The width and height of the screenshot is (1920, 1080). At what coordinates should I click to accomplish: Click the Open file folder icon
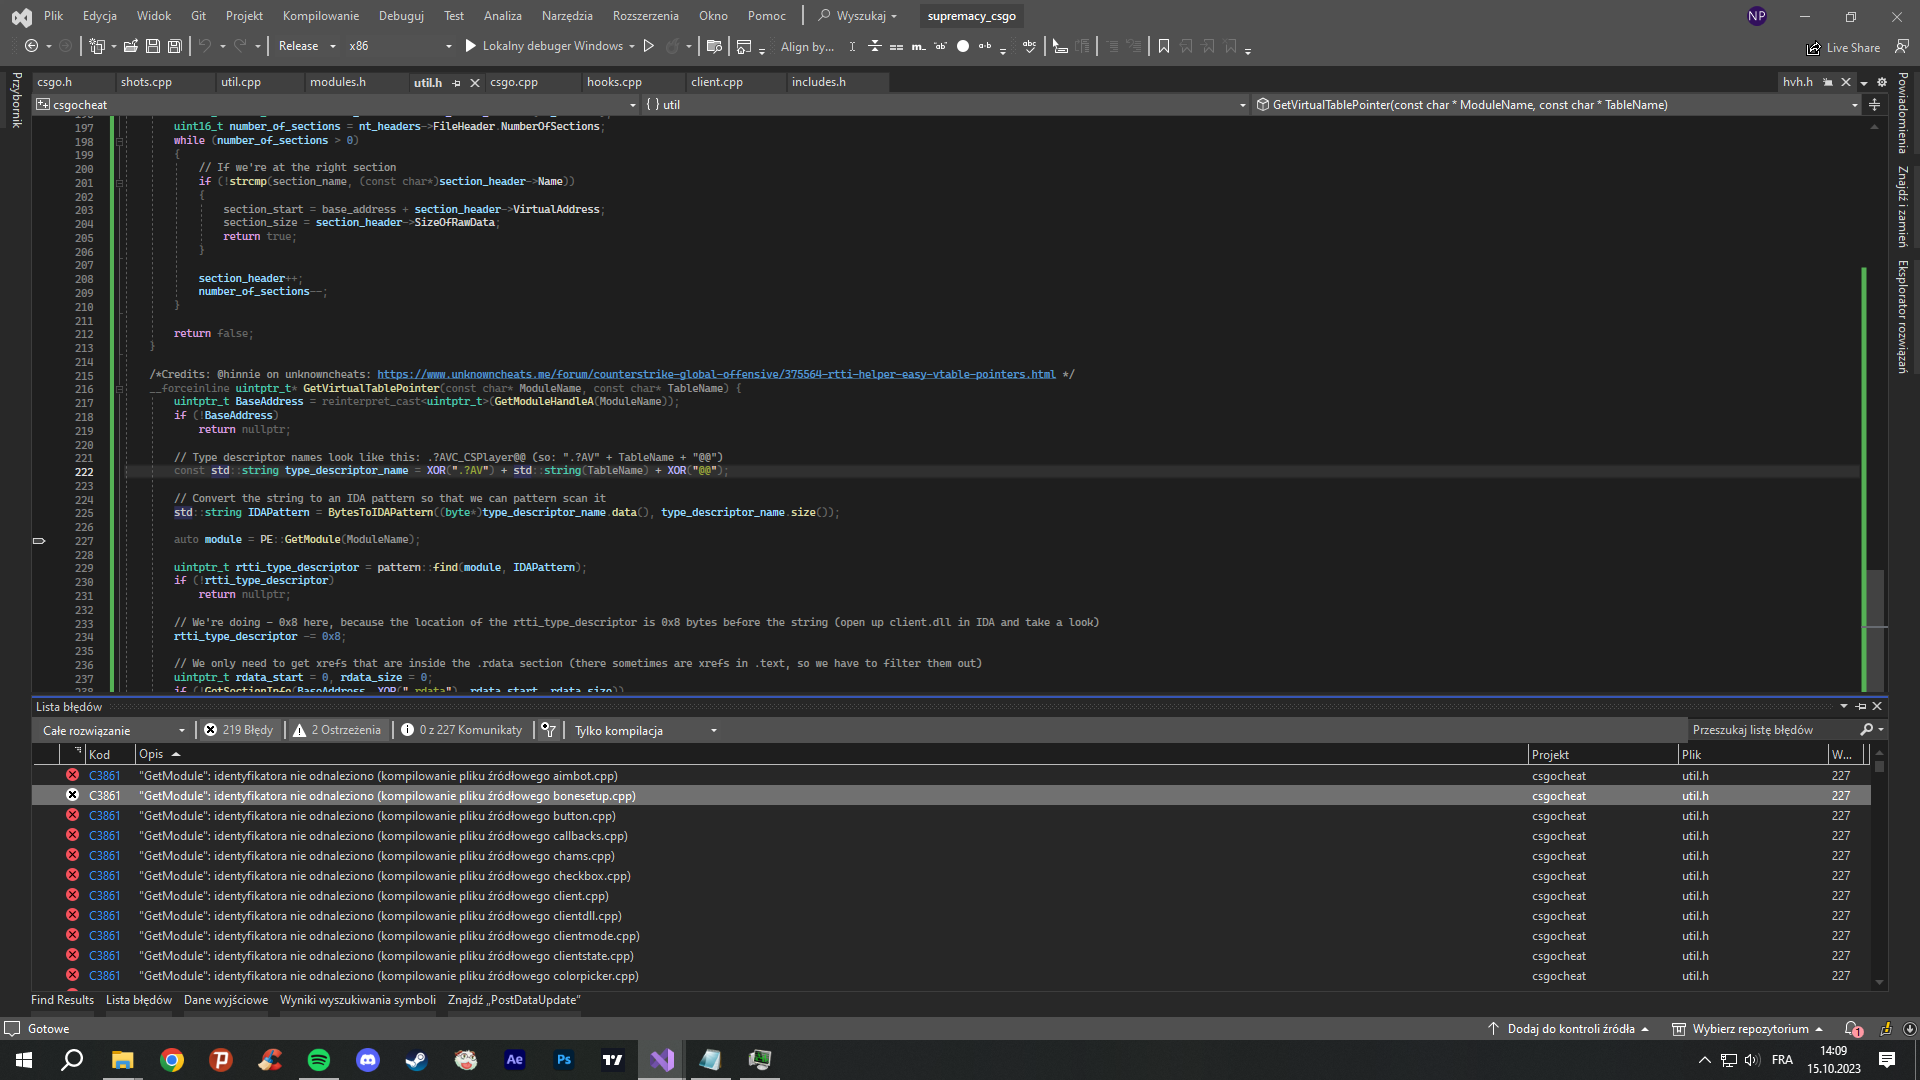point(130,46)
